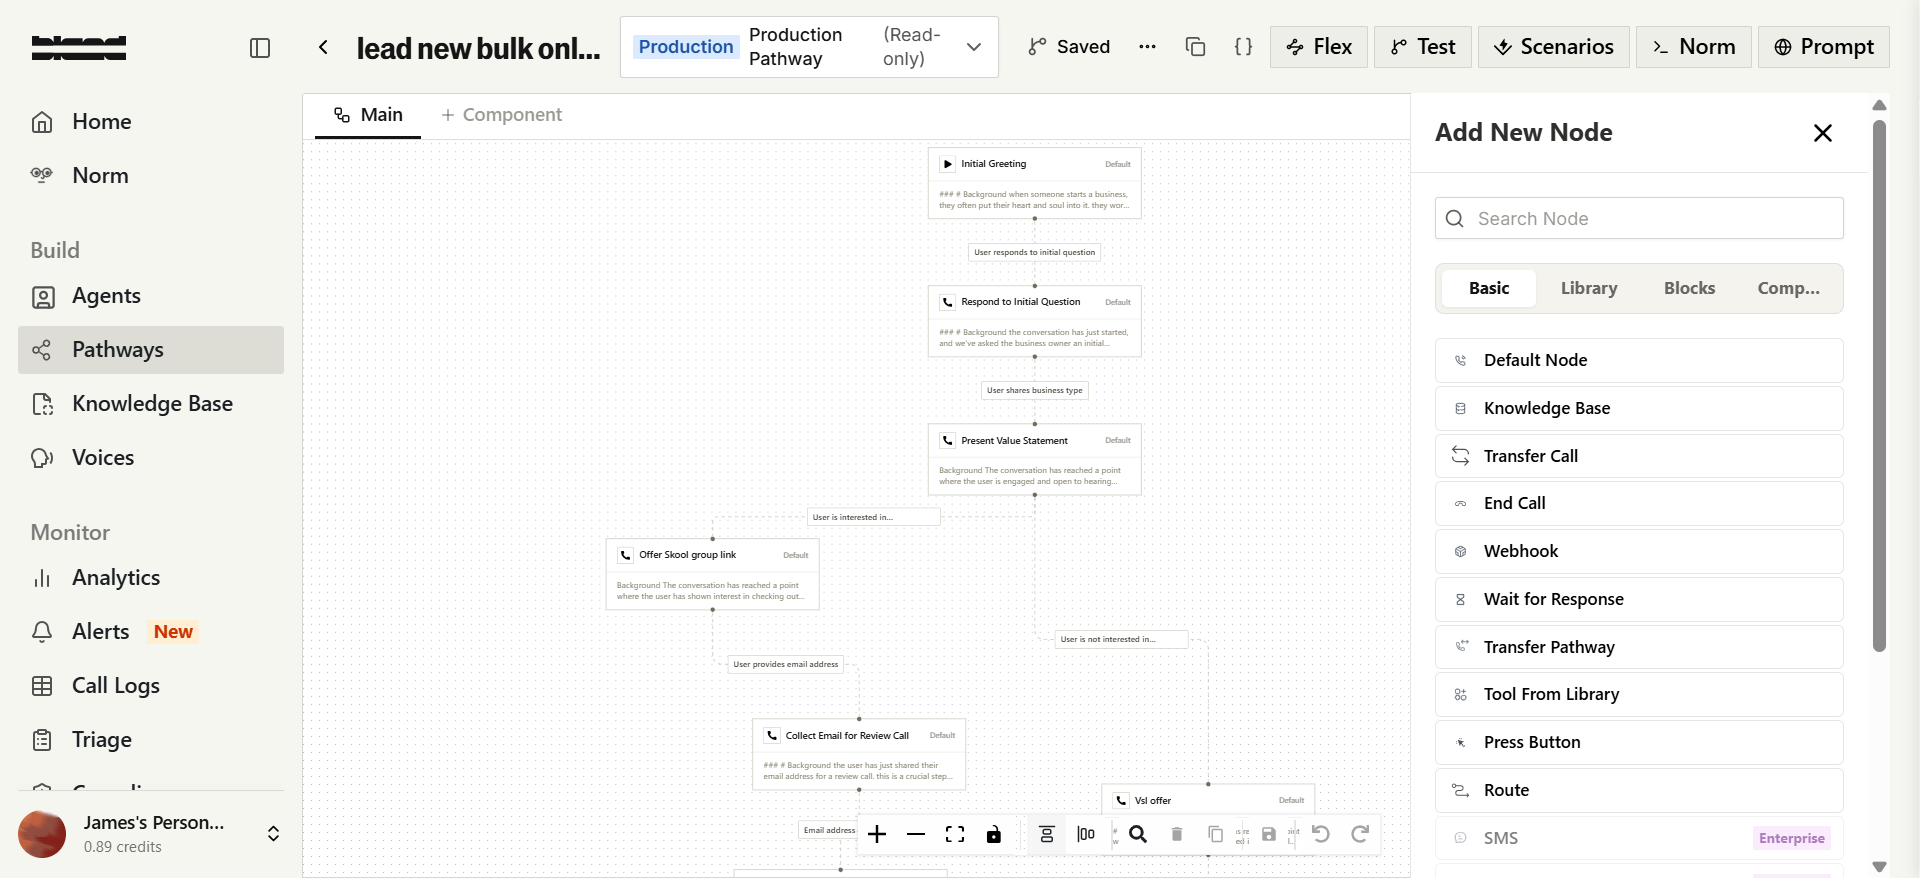Add a Wait for Response node
Viewport: 1920px width, 878px height.
coord(1639,599)
